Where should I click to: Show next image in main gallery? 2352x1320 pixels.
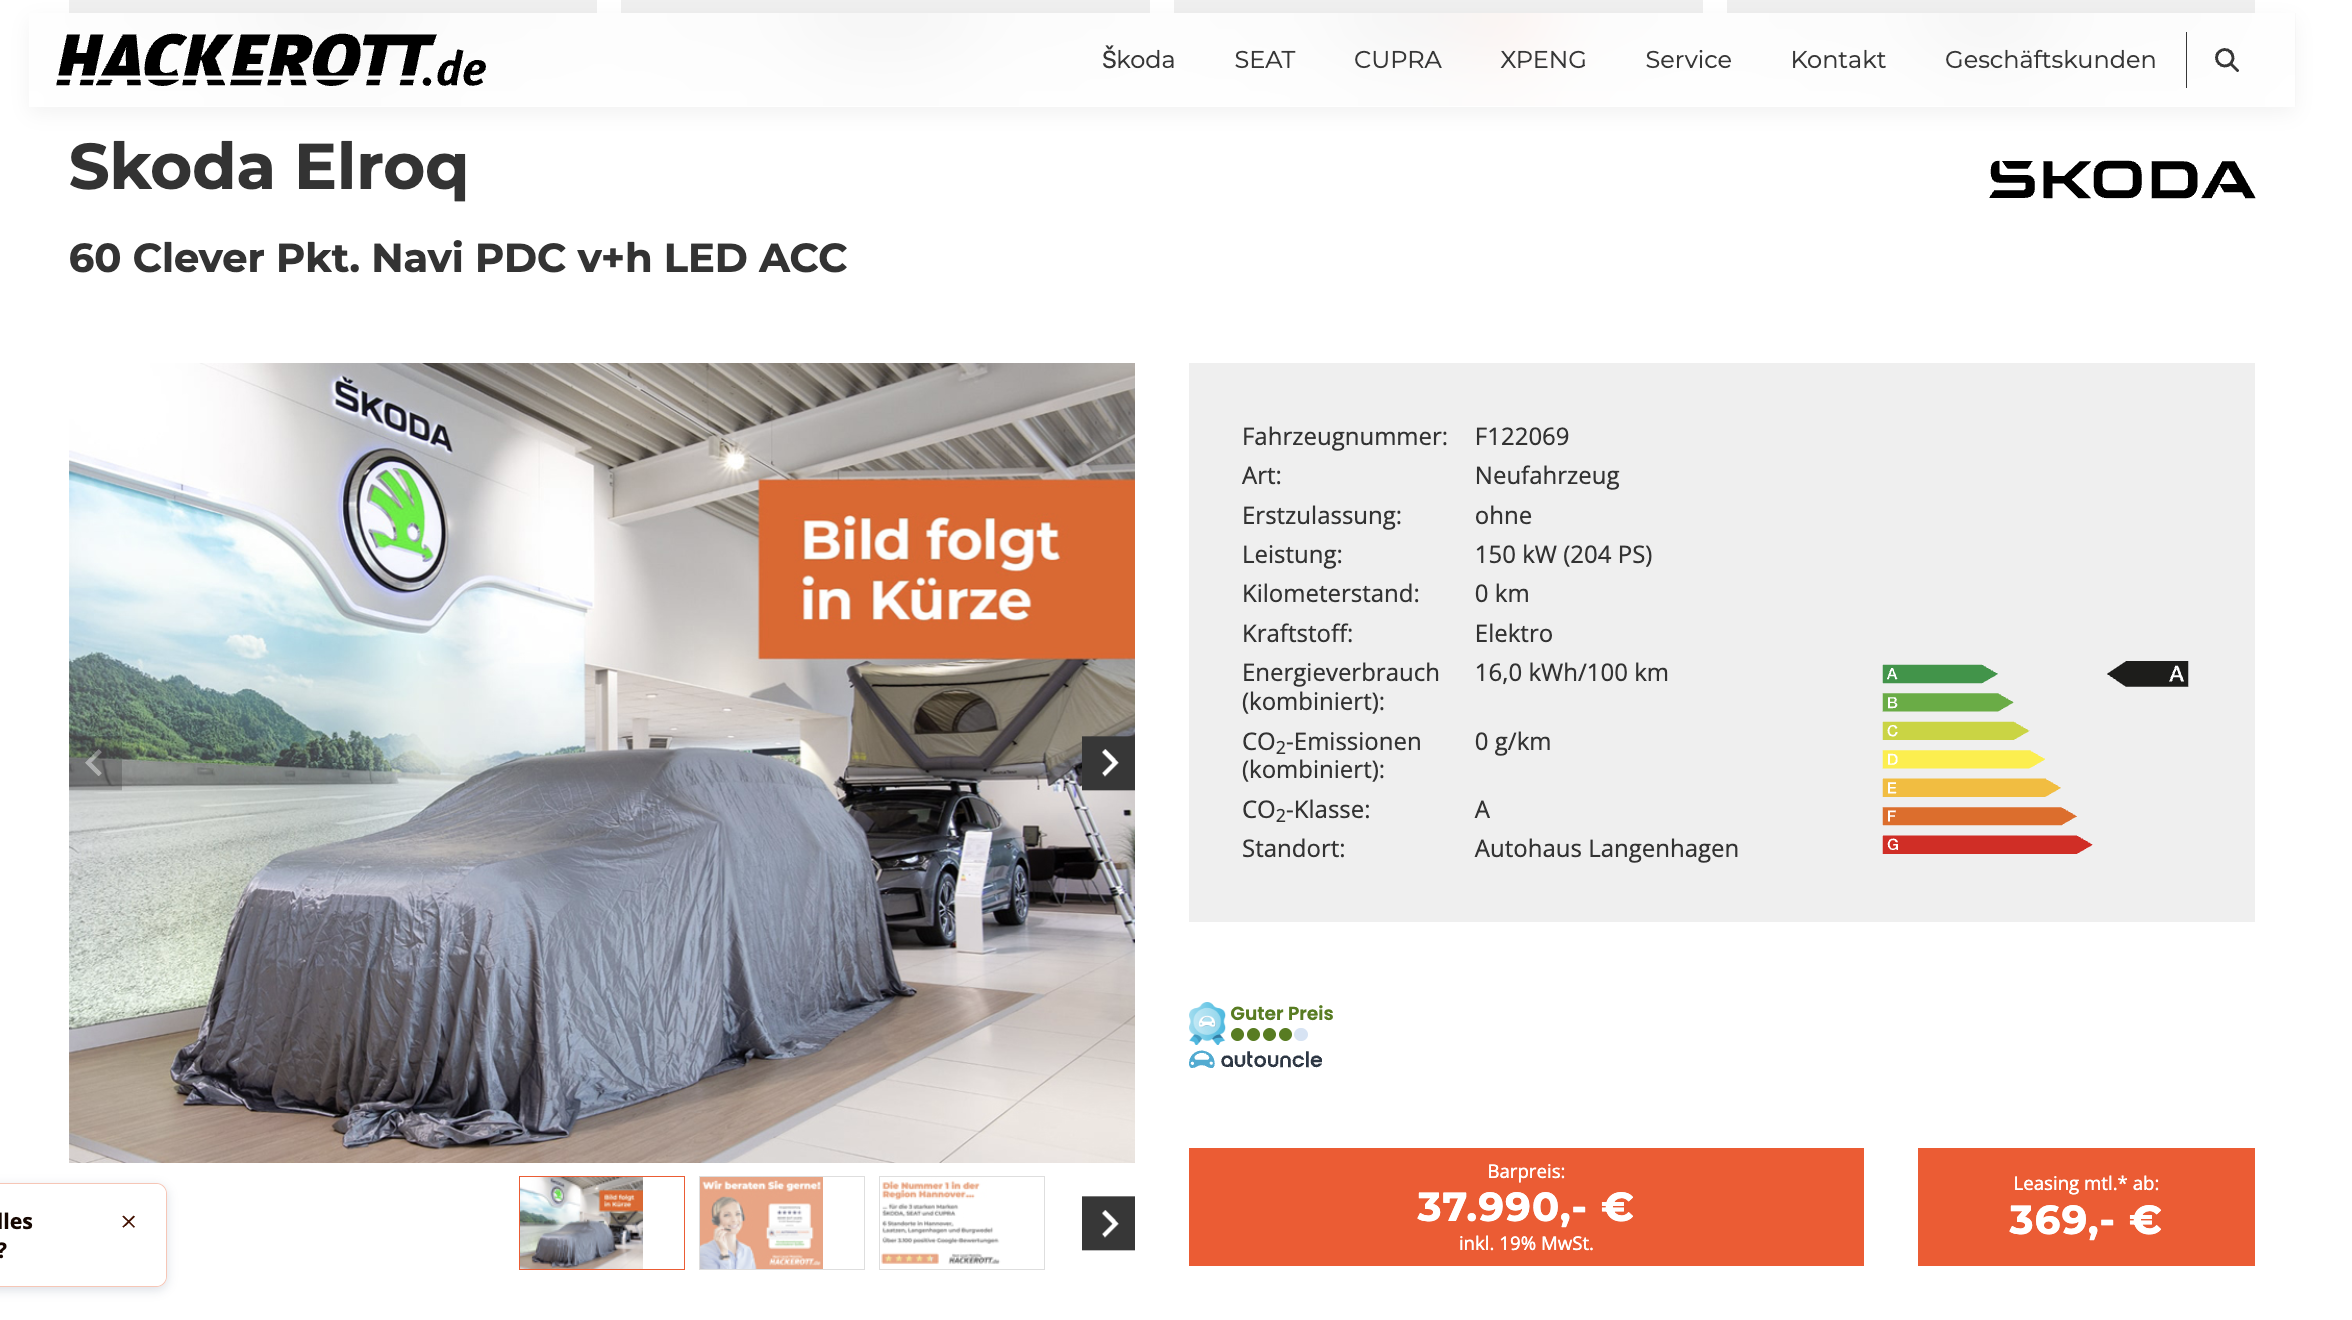pos(1108,763)
